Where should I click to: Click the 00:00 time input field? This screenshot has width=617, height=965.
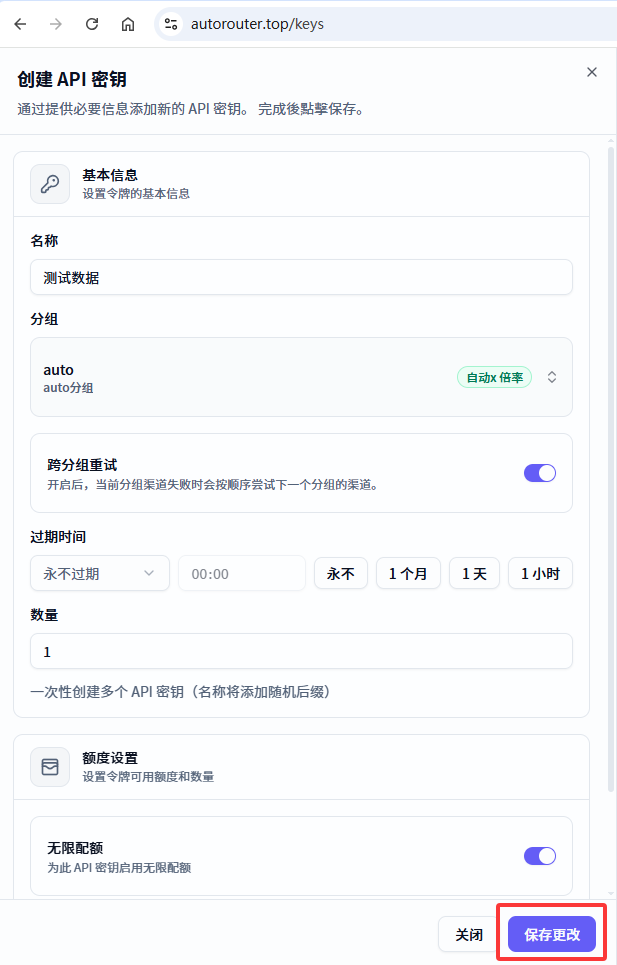click(x=242, y=574)
